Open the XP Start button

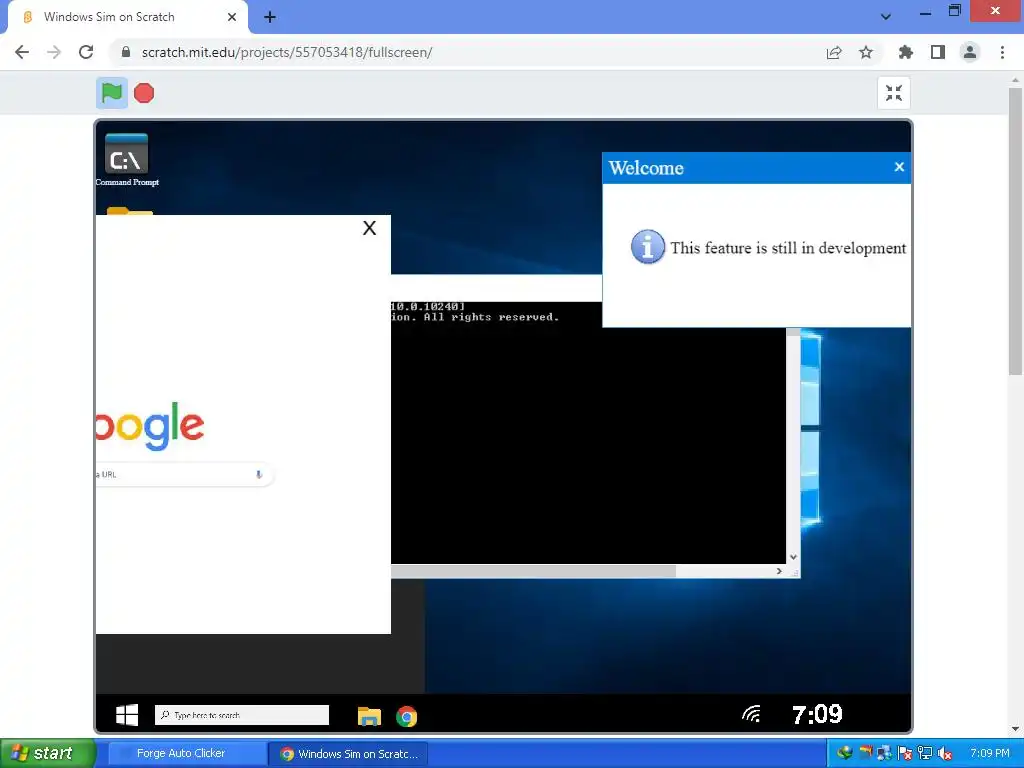pos(47,753)
